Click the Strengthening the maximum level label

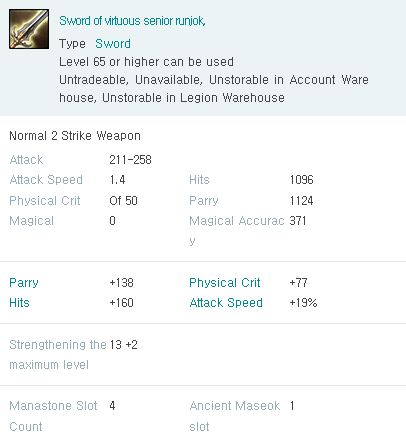point(58,355)
